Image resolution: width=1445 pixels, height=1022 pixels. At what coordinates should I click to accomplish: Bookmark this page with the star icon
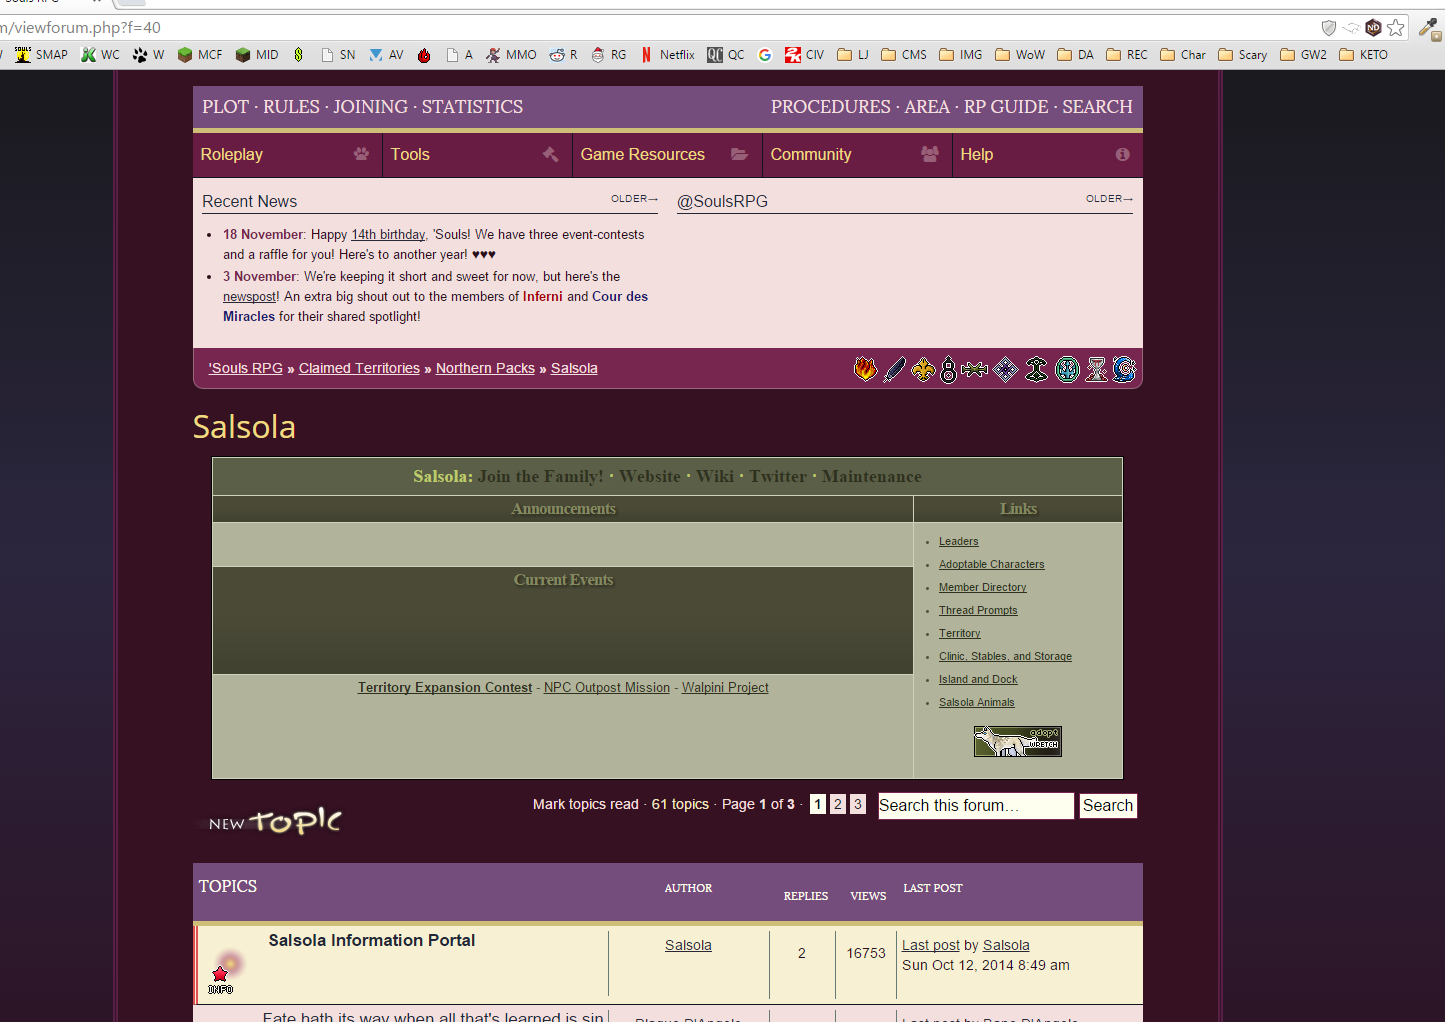point(1396,28)
